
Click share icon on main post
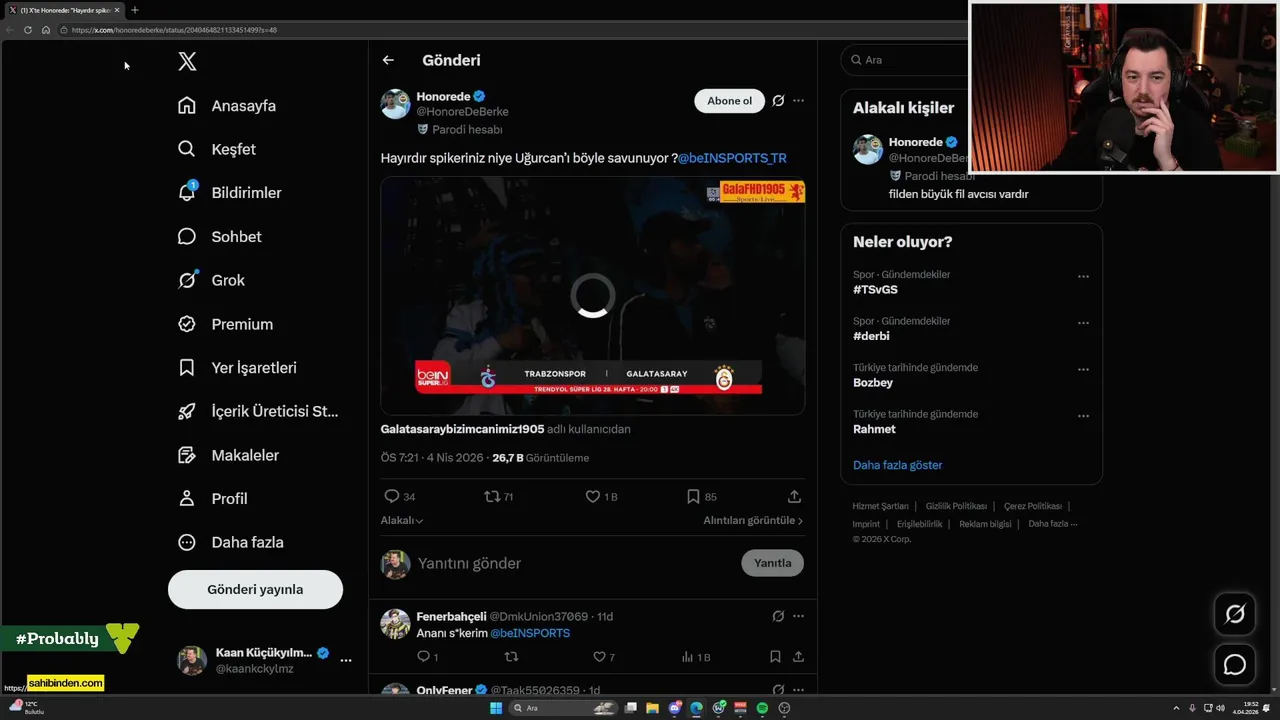(x=794, y=496)
